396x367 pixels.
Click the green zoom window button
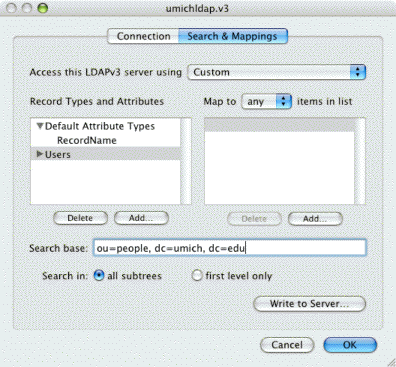tap(42, 8)
